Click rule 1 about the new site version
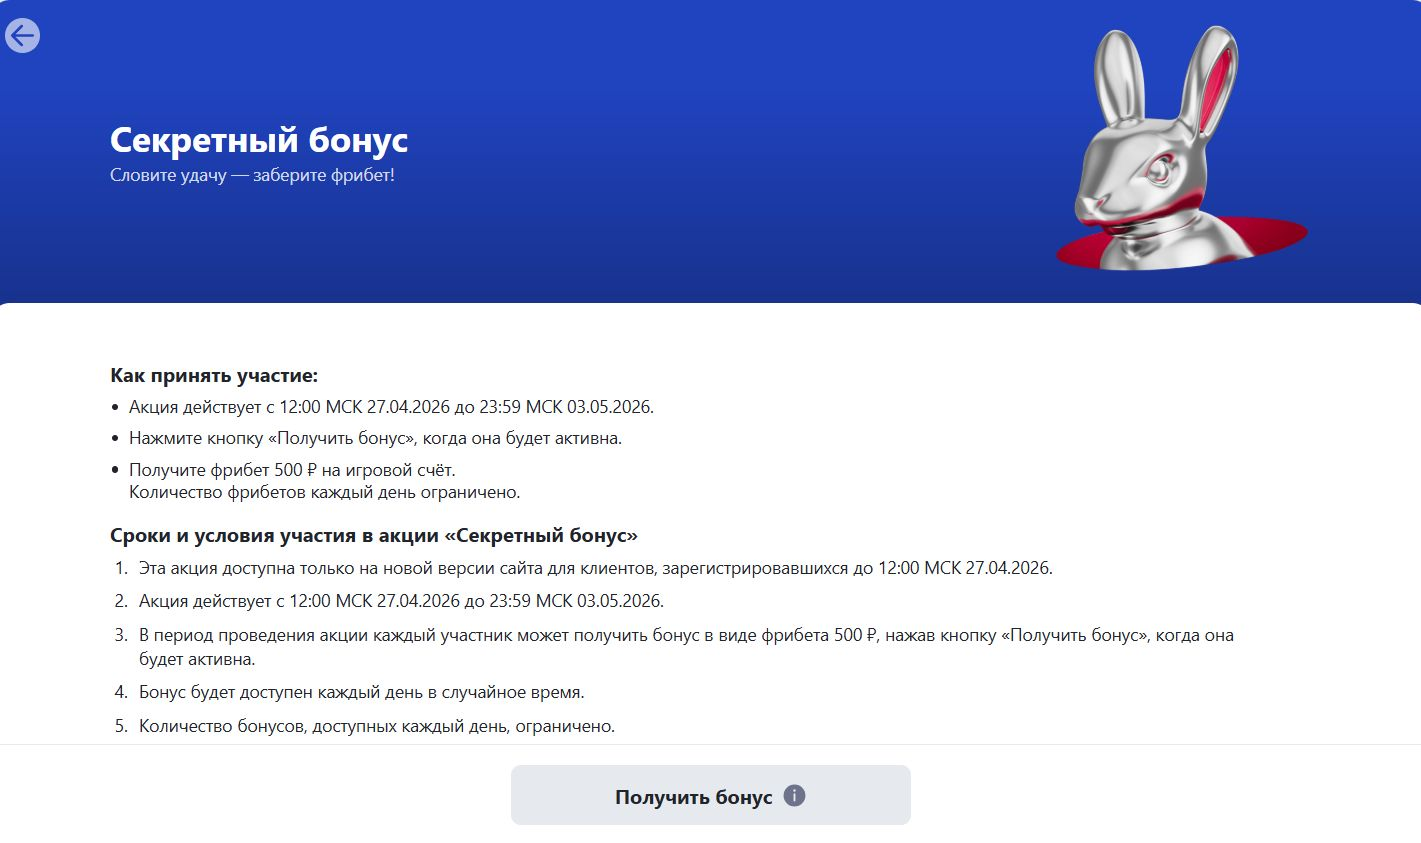1421x843 pixels. point(595,568)
